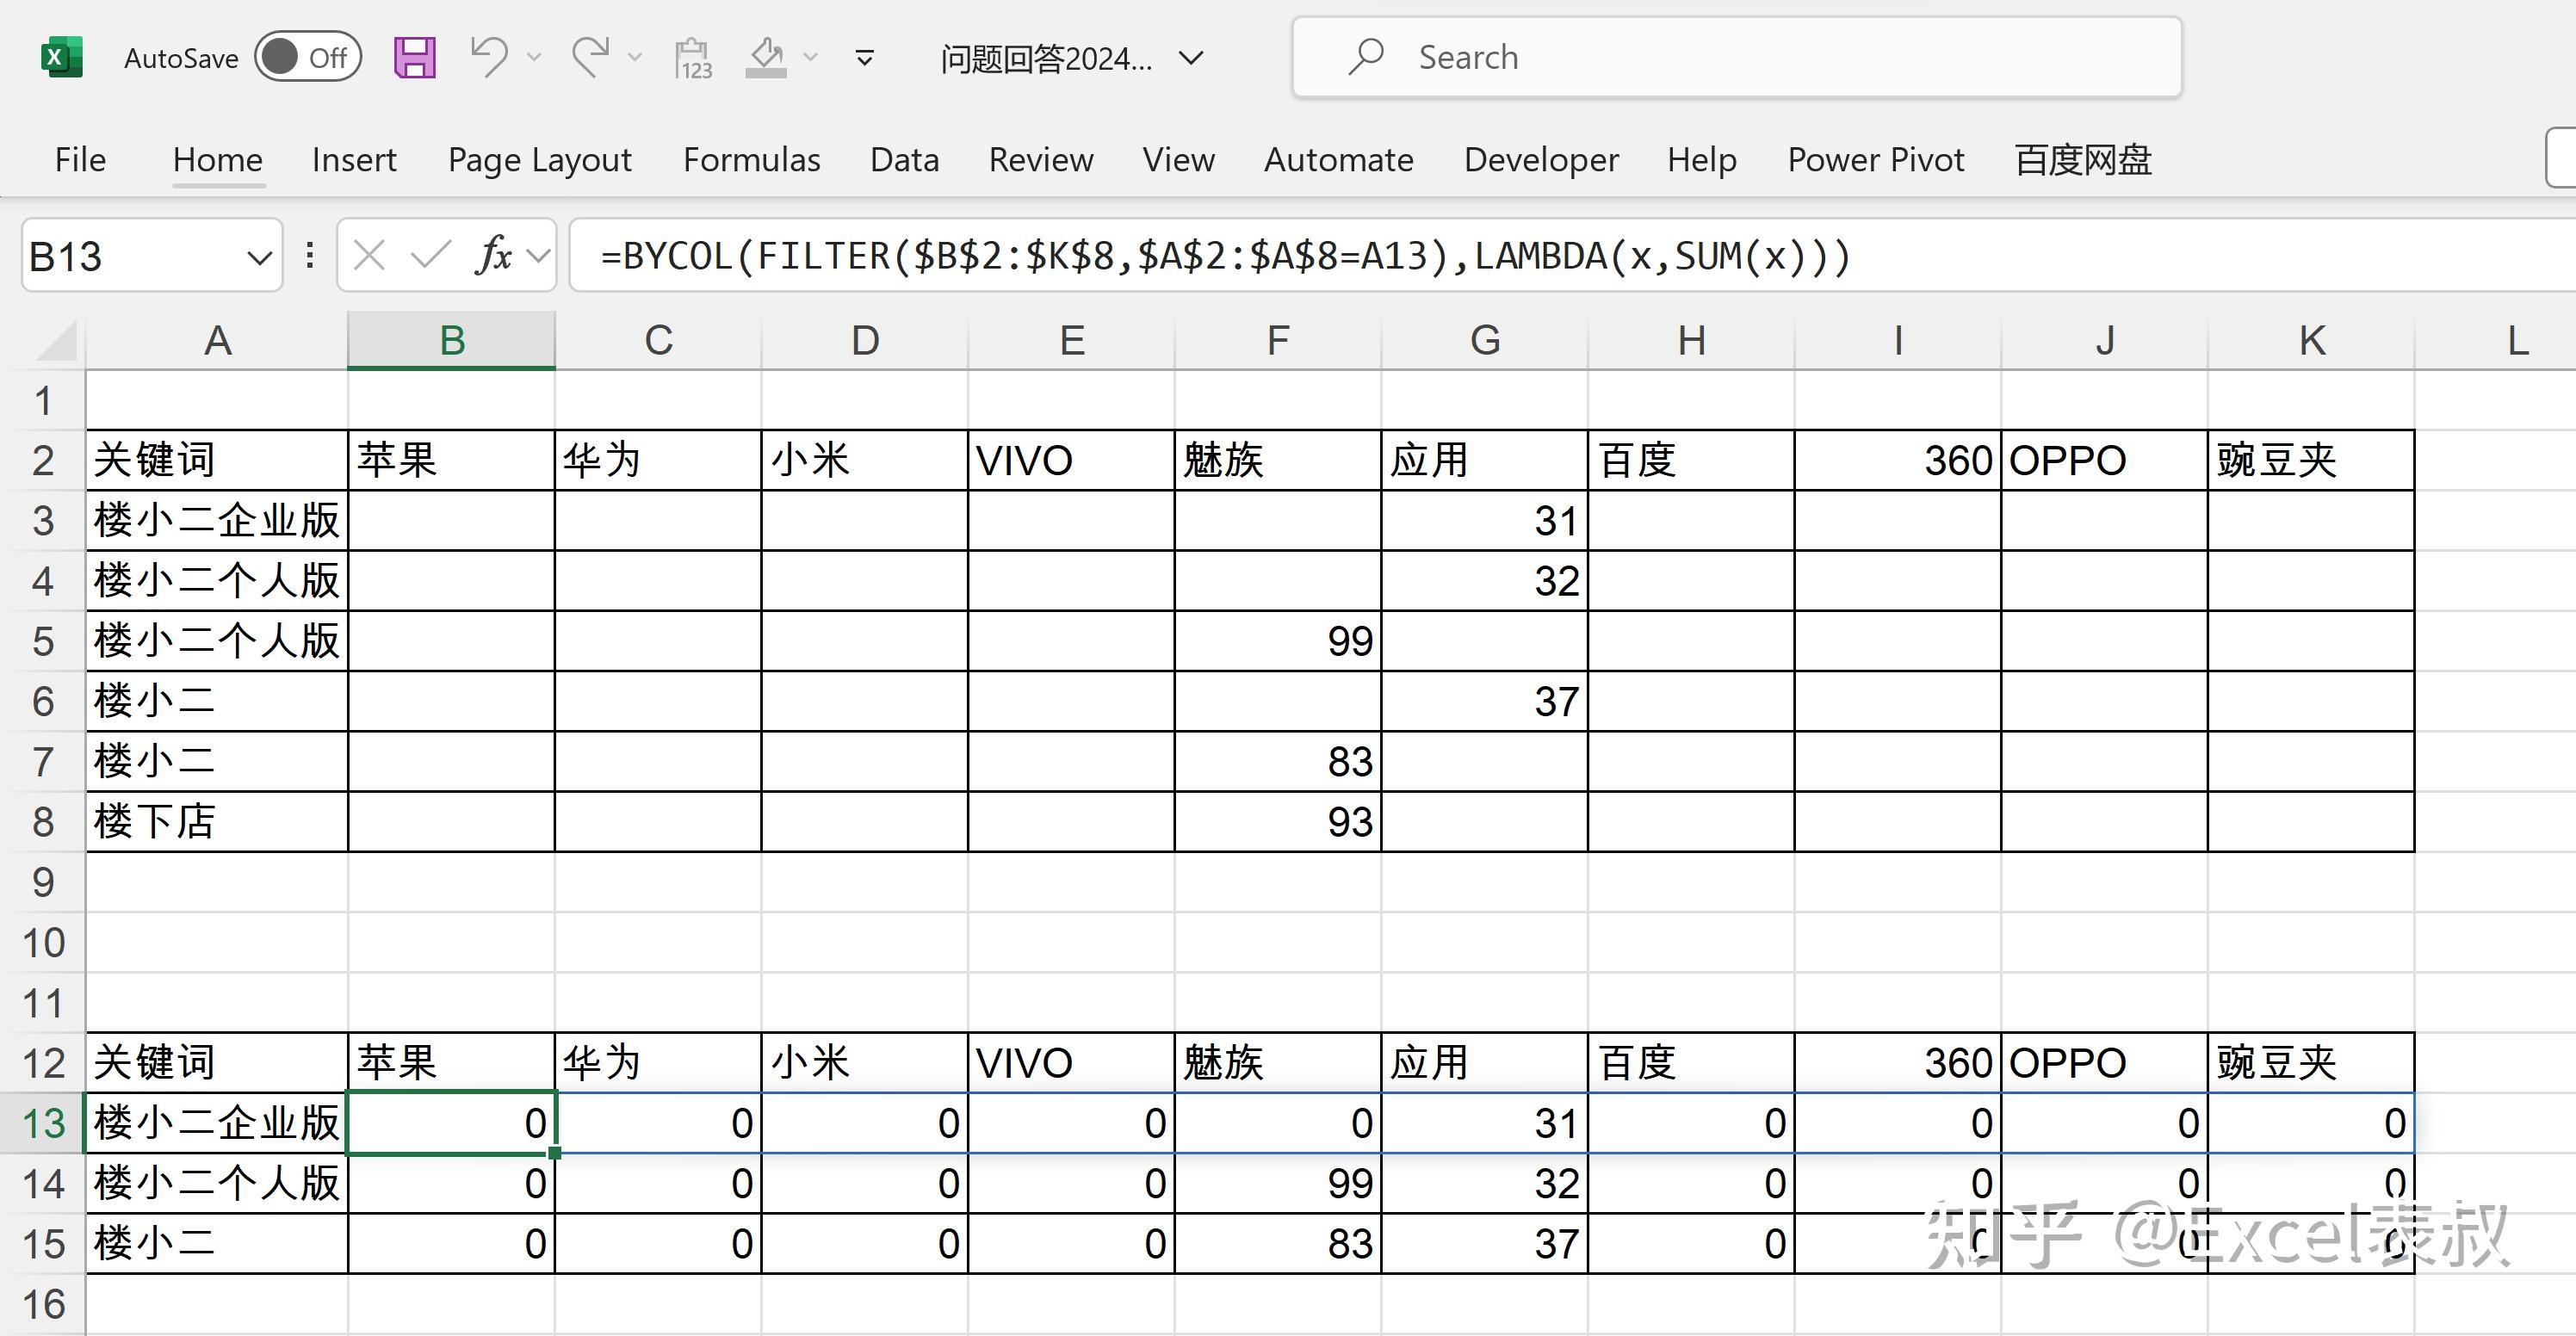The height and width of the screenshot is (1336, 2576).
Task: Click the search magnifier icon
Action: [1365, 57]
